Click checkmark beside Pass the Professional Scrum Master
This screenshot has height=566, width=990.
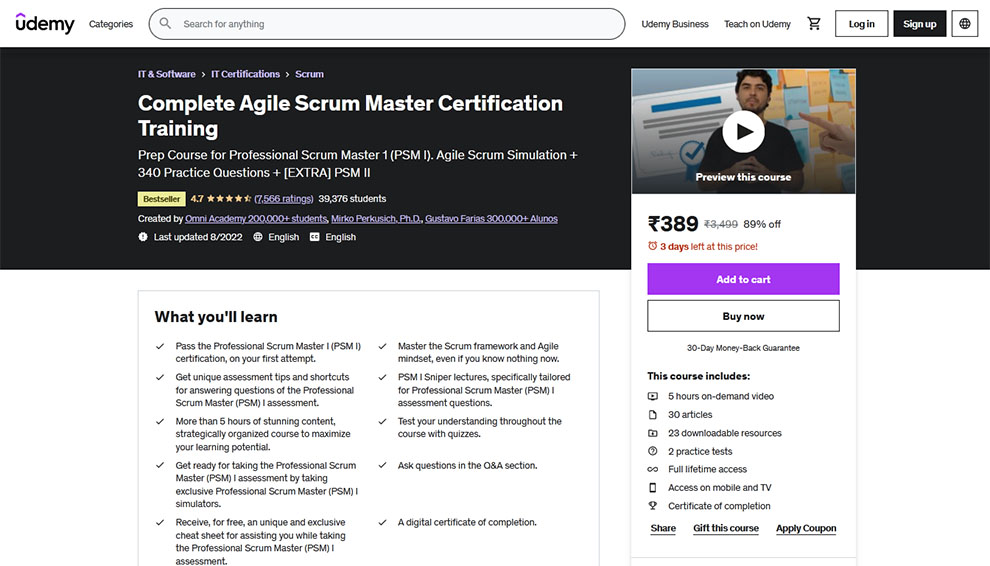pyautogui.click(x=160, y=346)
